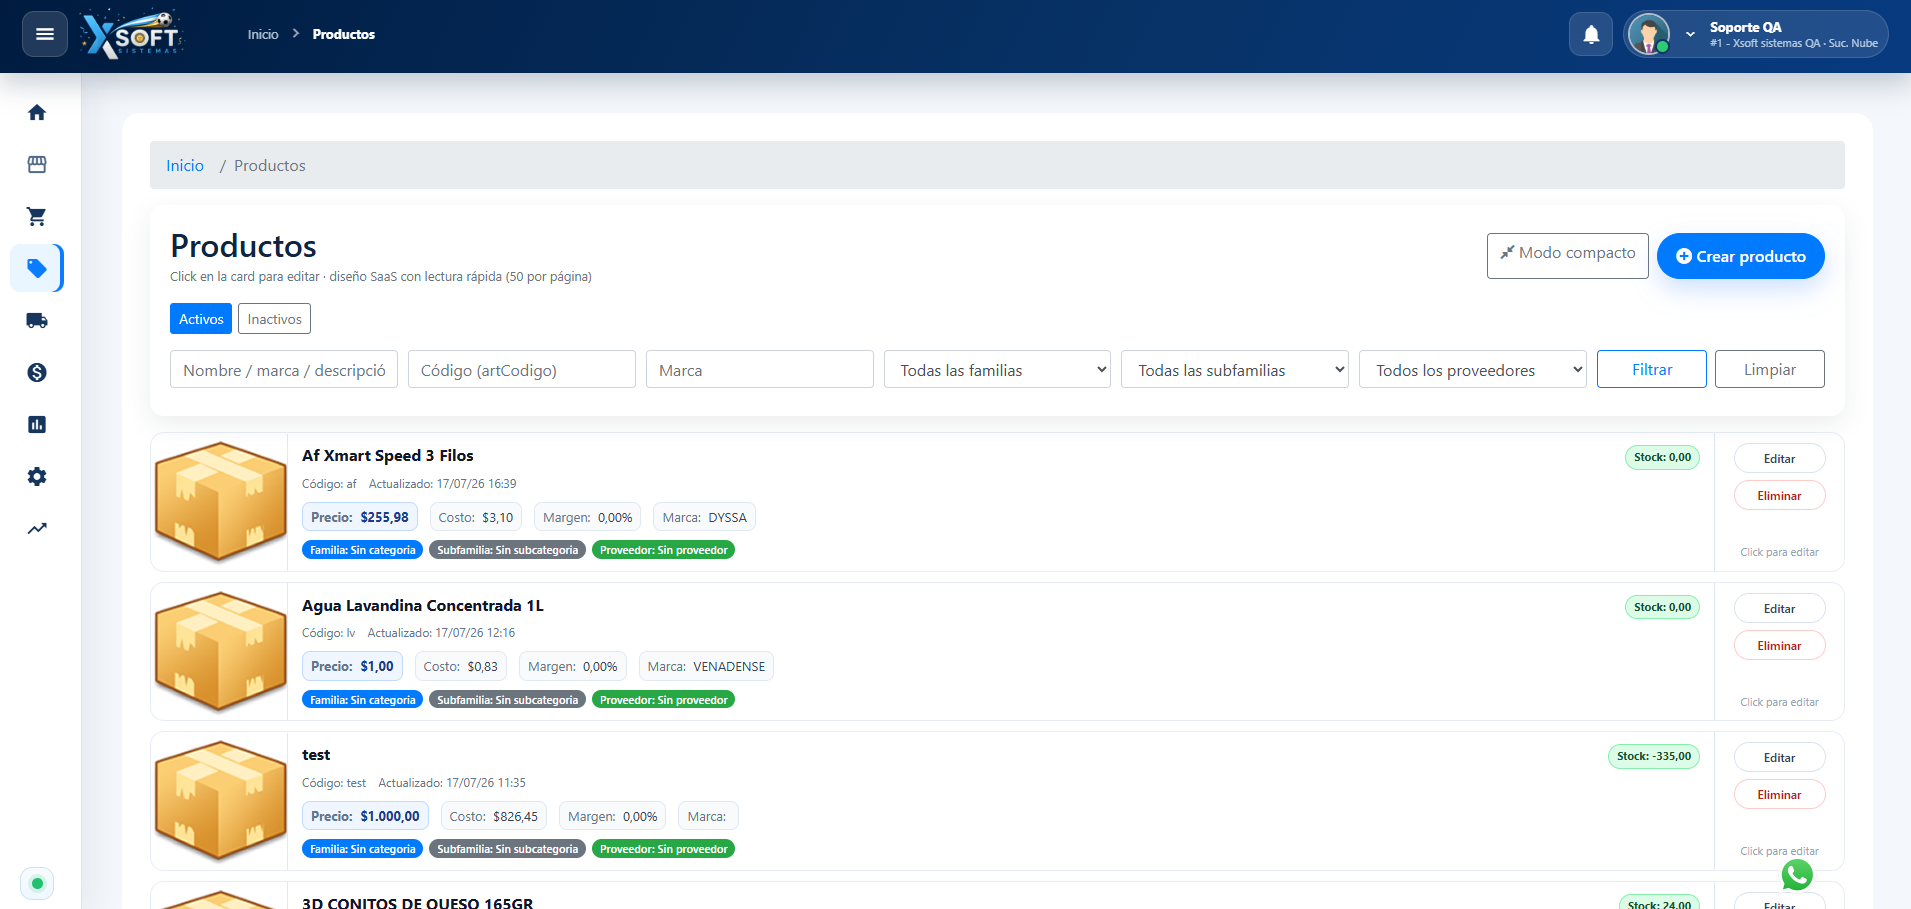Viewport: 1911px width, 909px height.
Task: Click Agua Lavandina Concentrada 1L image
Action: point(220,652)
